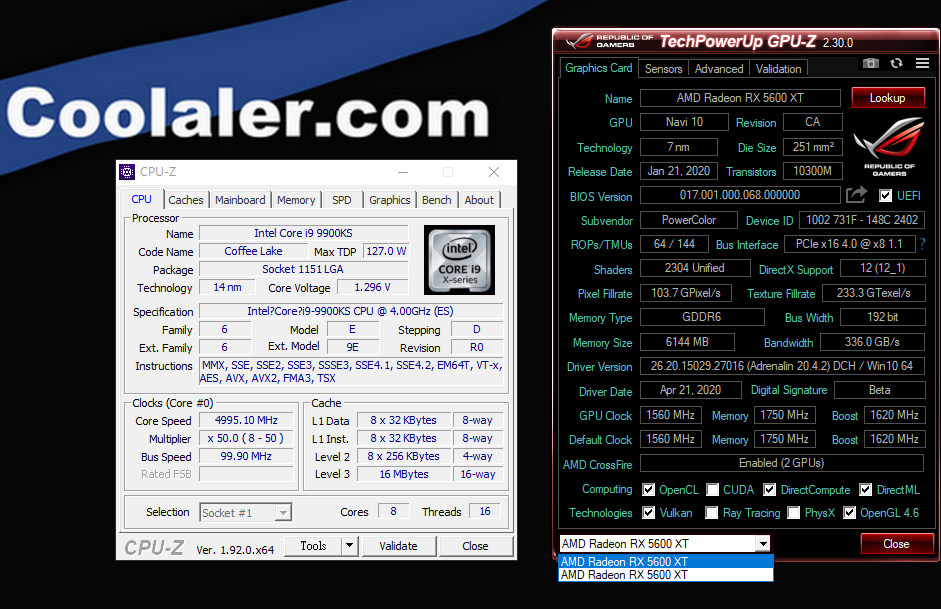
Task: Toggle the PhysX checkbox
Action: pyautogui.click(x=793, y=512)
